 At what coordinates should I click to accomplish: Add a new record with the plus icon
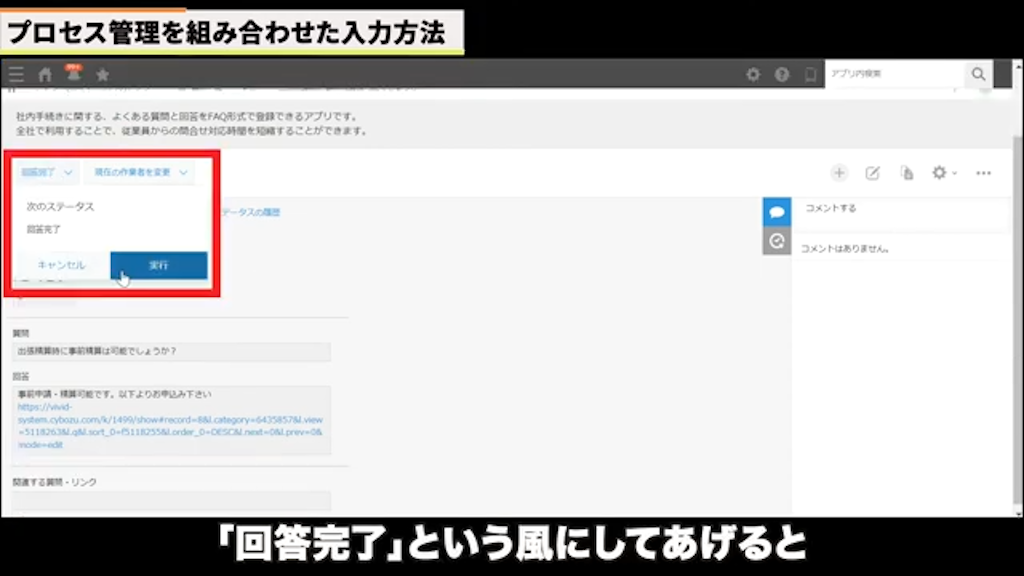pyautogui.click(x=840, y=172)
